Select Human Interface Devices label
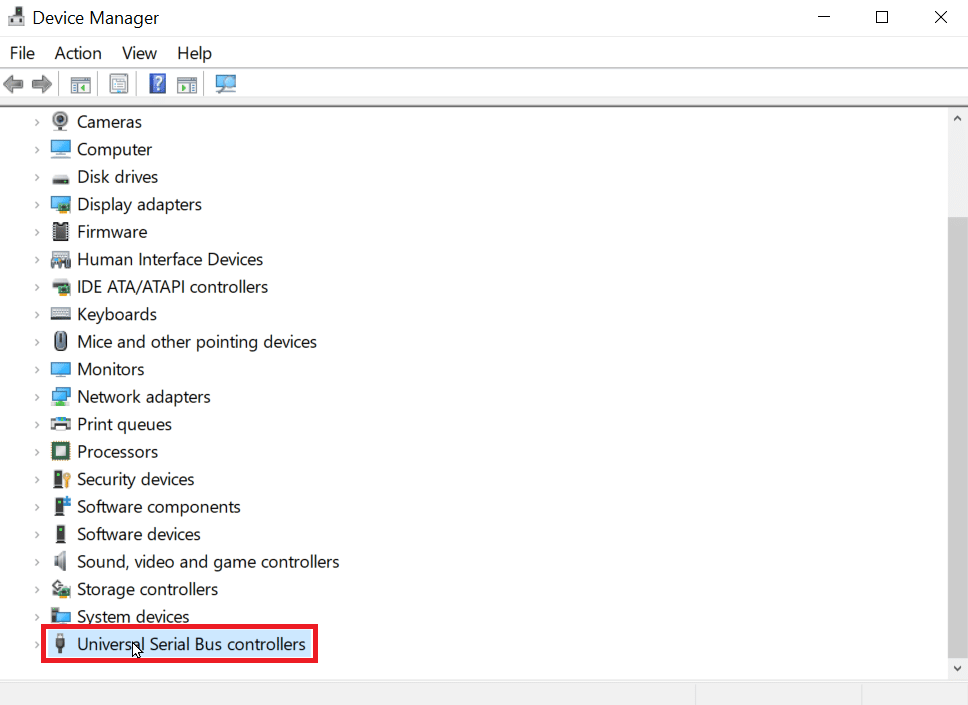This screenshot has height=705, width=968. 170,259
